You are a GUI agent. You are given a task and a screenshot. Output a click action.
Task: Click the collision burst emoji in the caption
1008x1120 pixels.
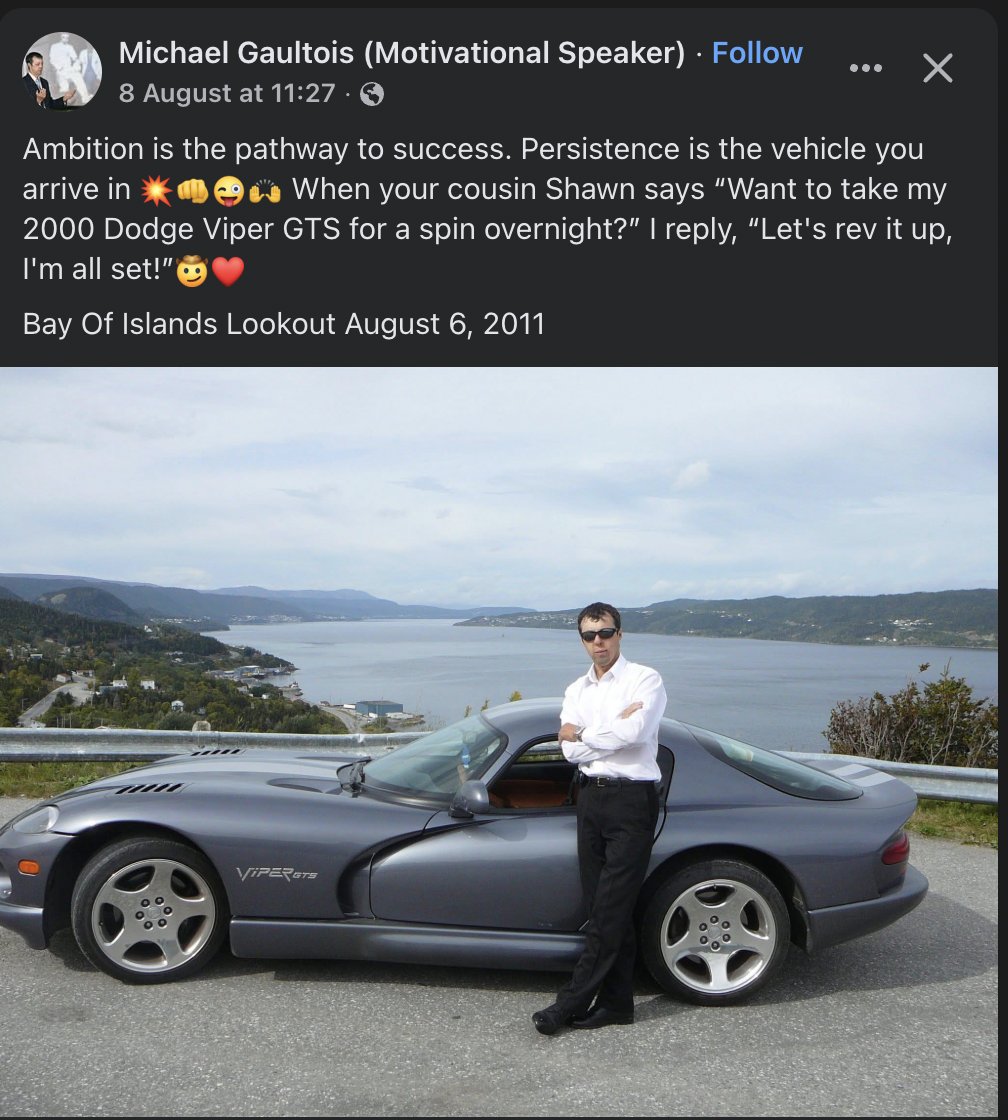pyautogui.click(x=156, y=190)
